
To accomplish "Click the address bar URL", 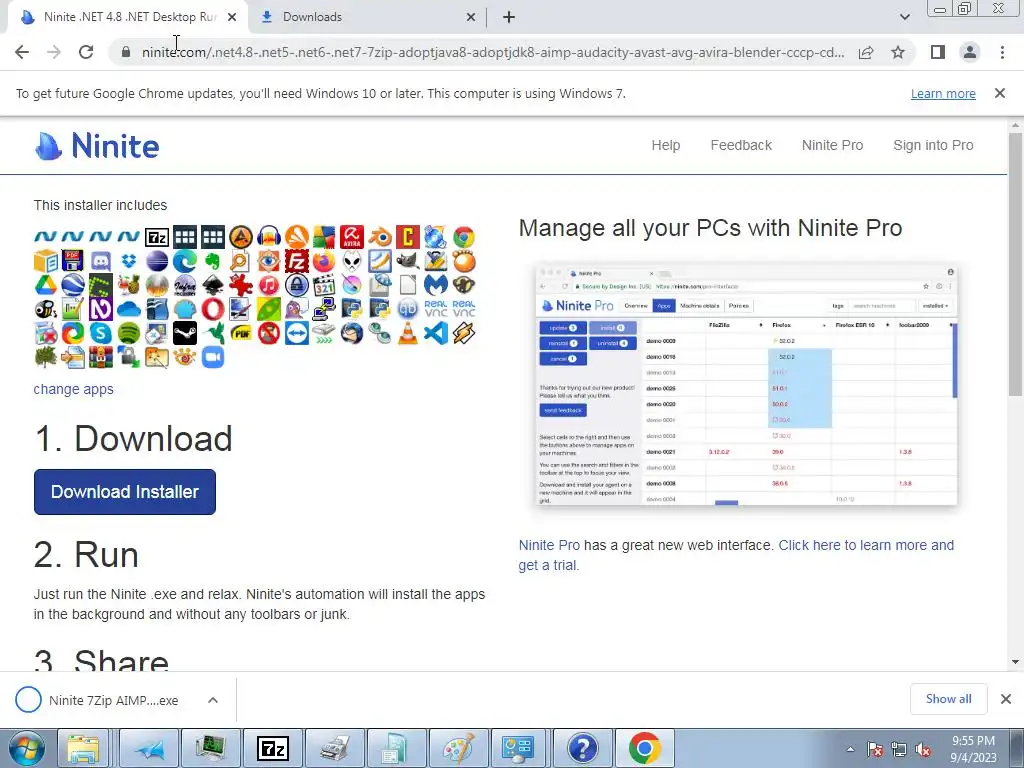I will coord(492,52).
